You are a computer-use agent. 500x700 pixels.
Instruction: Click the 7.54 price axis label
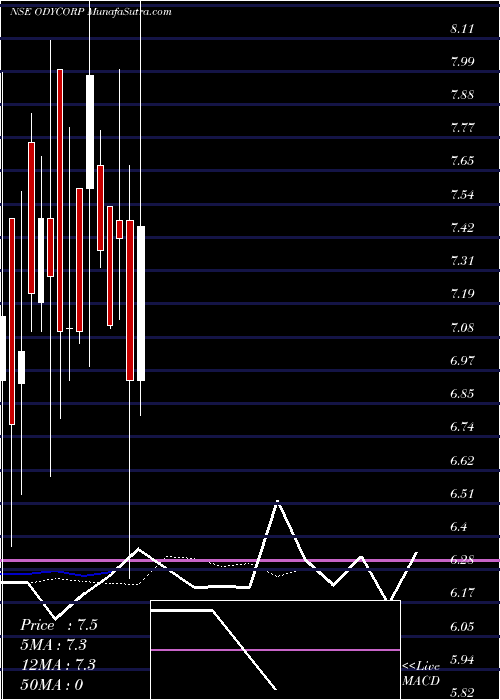462,195
